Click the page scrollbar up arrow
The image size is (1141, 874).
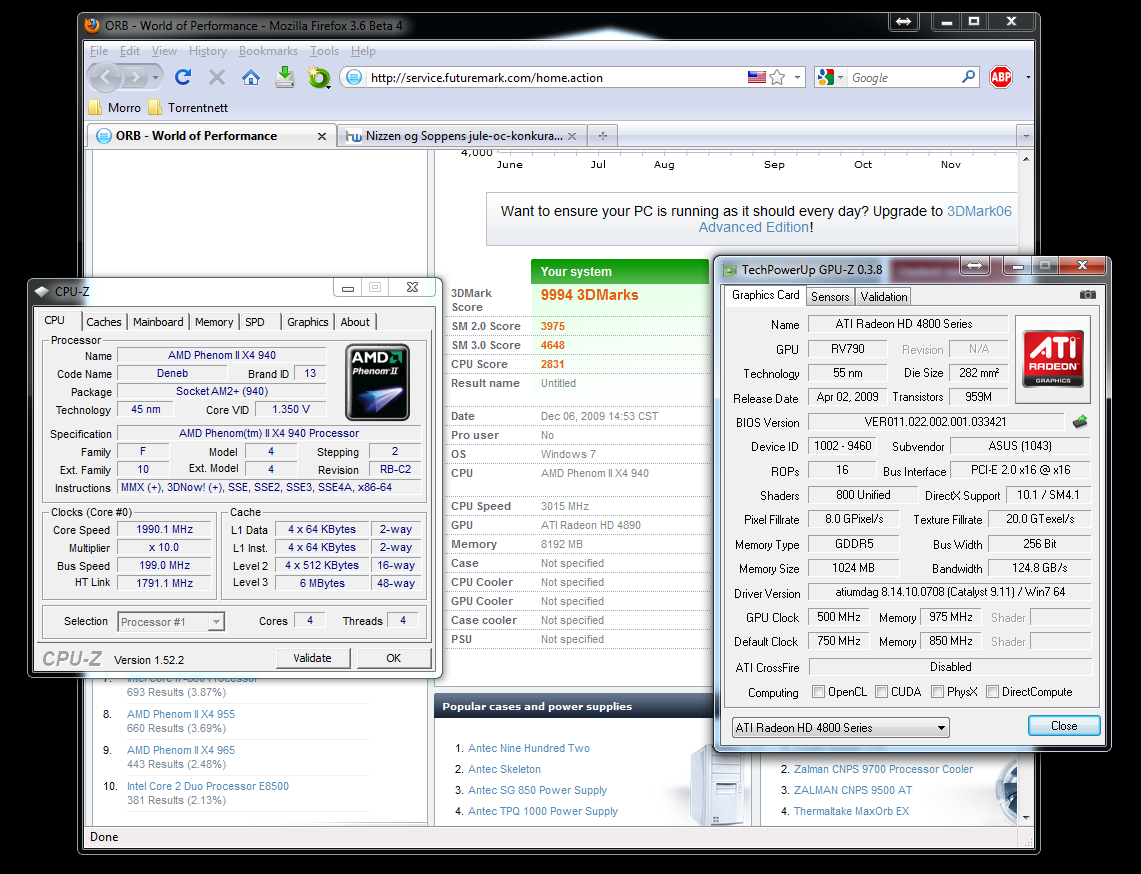pyautogui.click(x=1026, y=159)
